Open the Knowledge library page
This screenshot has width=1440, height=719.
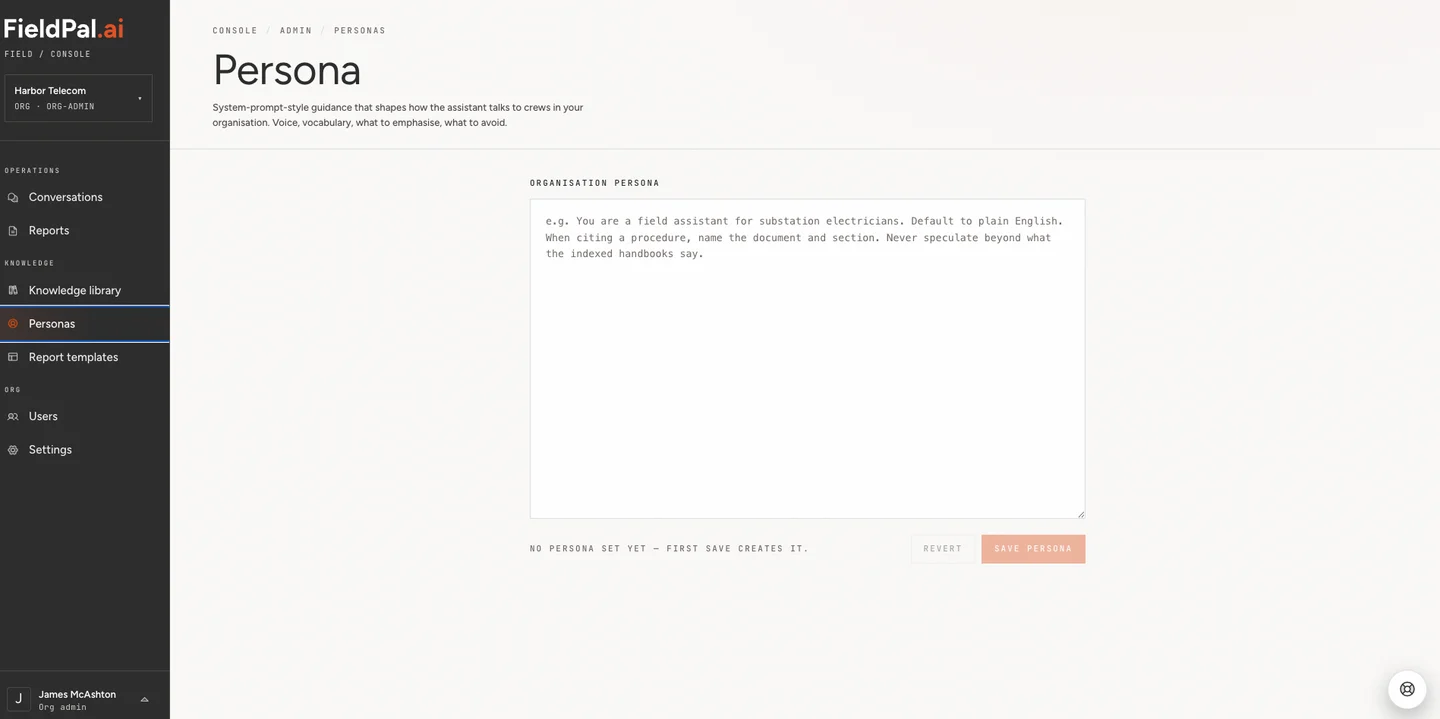[x=85, y=291]
